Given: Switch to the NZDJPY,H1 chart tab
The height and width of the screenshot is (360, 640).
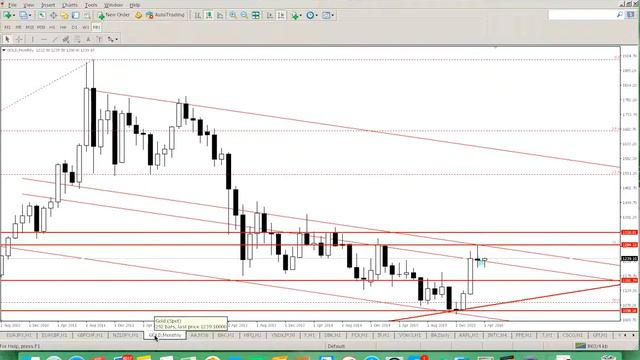Looking at the screenshot, I should click(125, 335).
